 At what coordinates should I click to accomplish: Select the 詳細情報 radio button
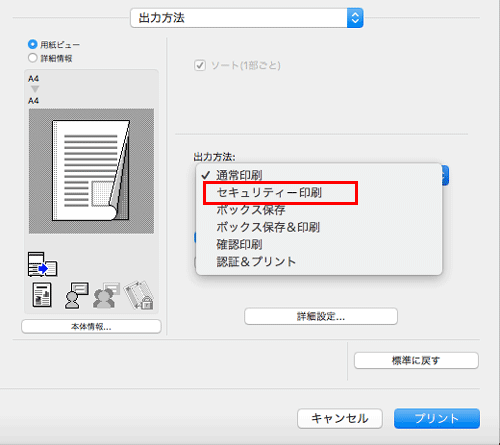click(33, 58)
